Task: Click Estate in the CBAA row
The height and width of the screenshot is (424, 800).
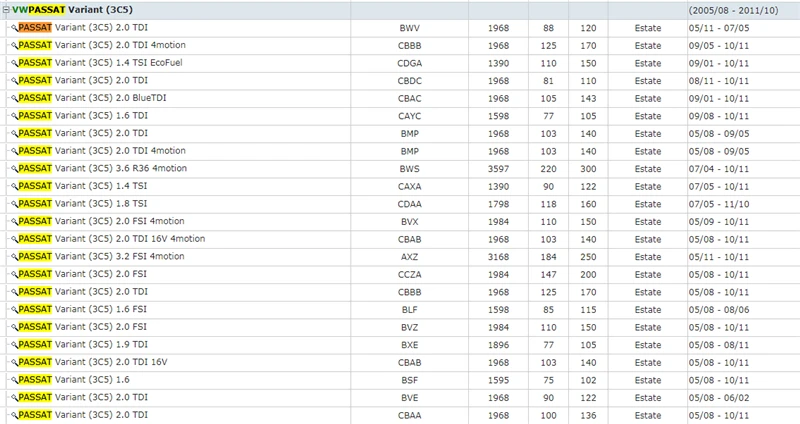Action: coord(648,415)
